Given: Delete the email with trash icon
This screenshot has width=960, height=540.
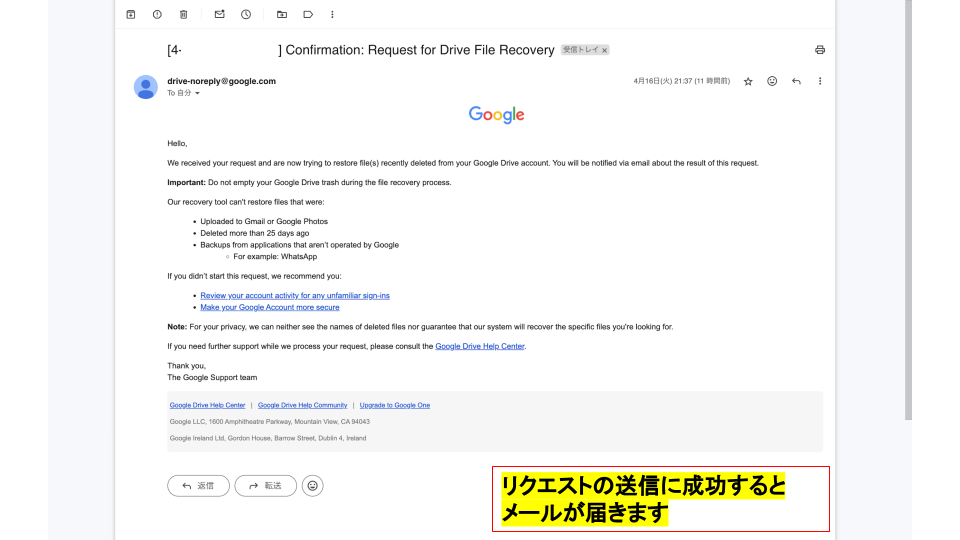Looking at the screenshot, I should tap(183, 14).
